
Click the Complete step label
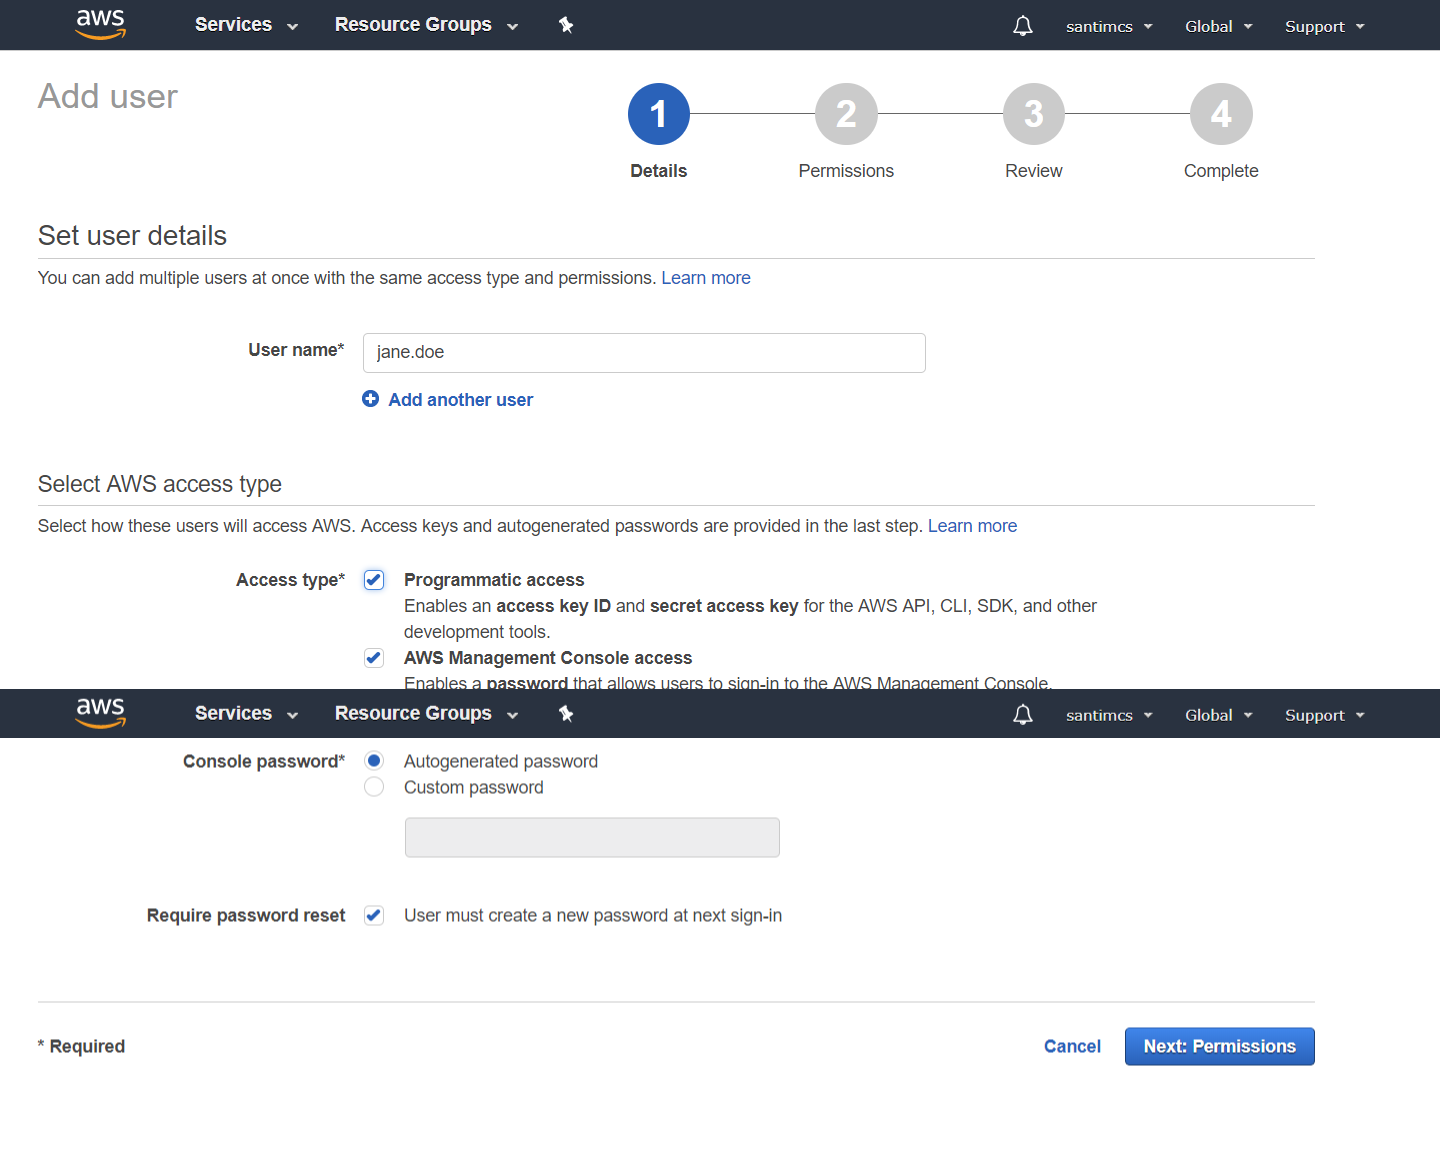coord(1221,171)
